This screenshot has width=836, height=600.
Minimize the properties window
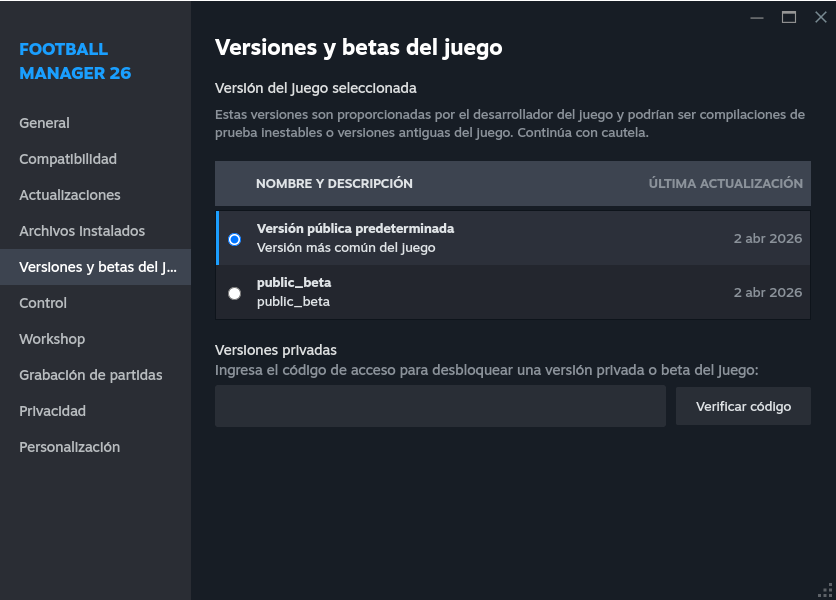pos(757,18)
